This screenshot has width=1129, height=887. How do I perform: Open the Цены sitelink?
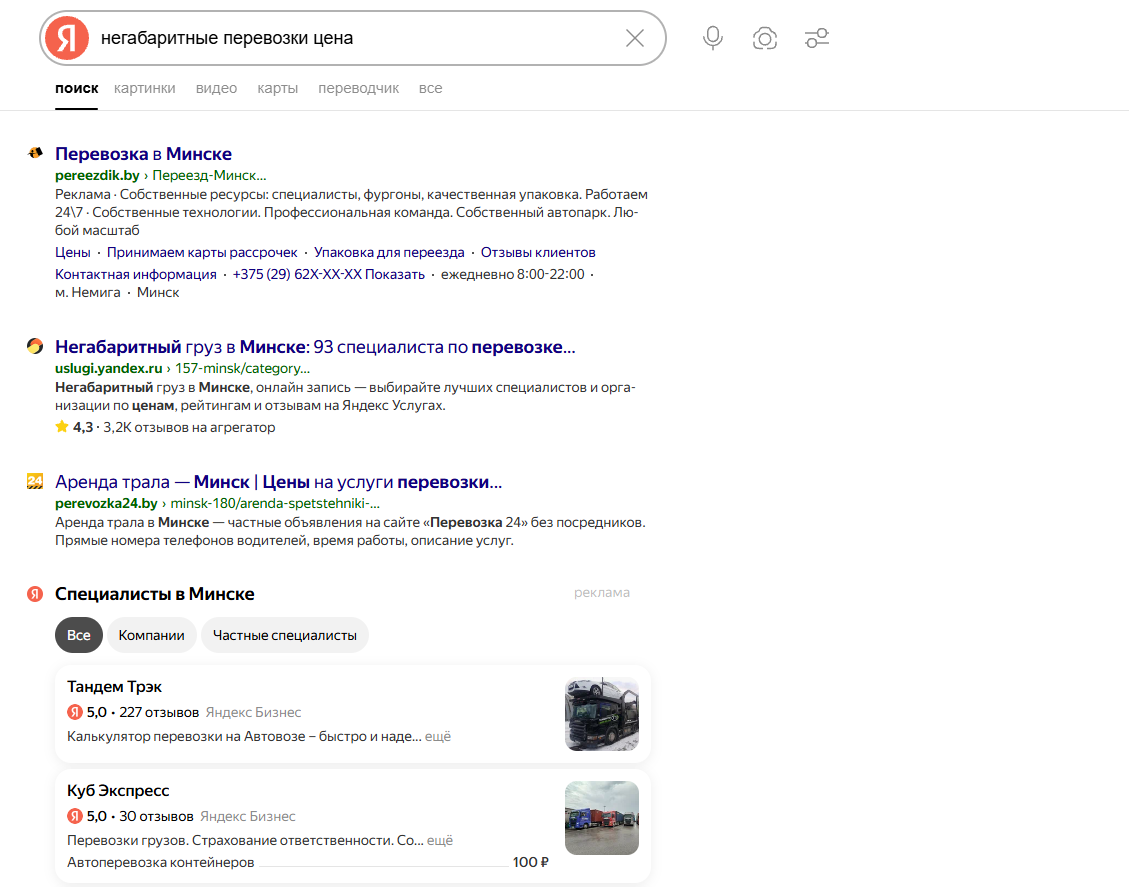(x=73, y=252)
